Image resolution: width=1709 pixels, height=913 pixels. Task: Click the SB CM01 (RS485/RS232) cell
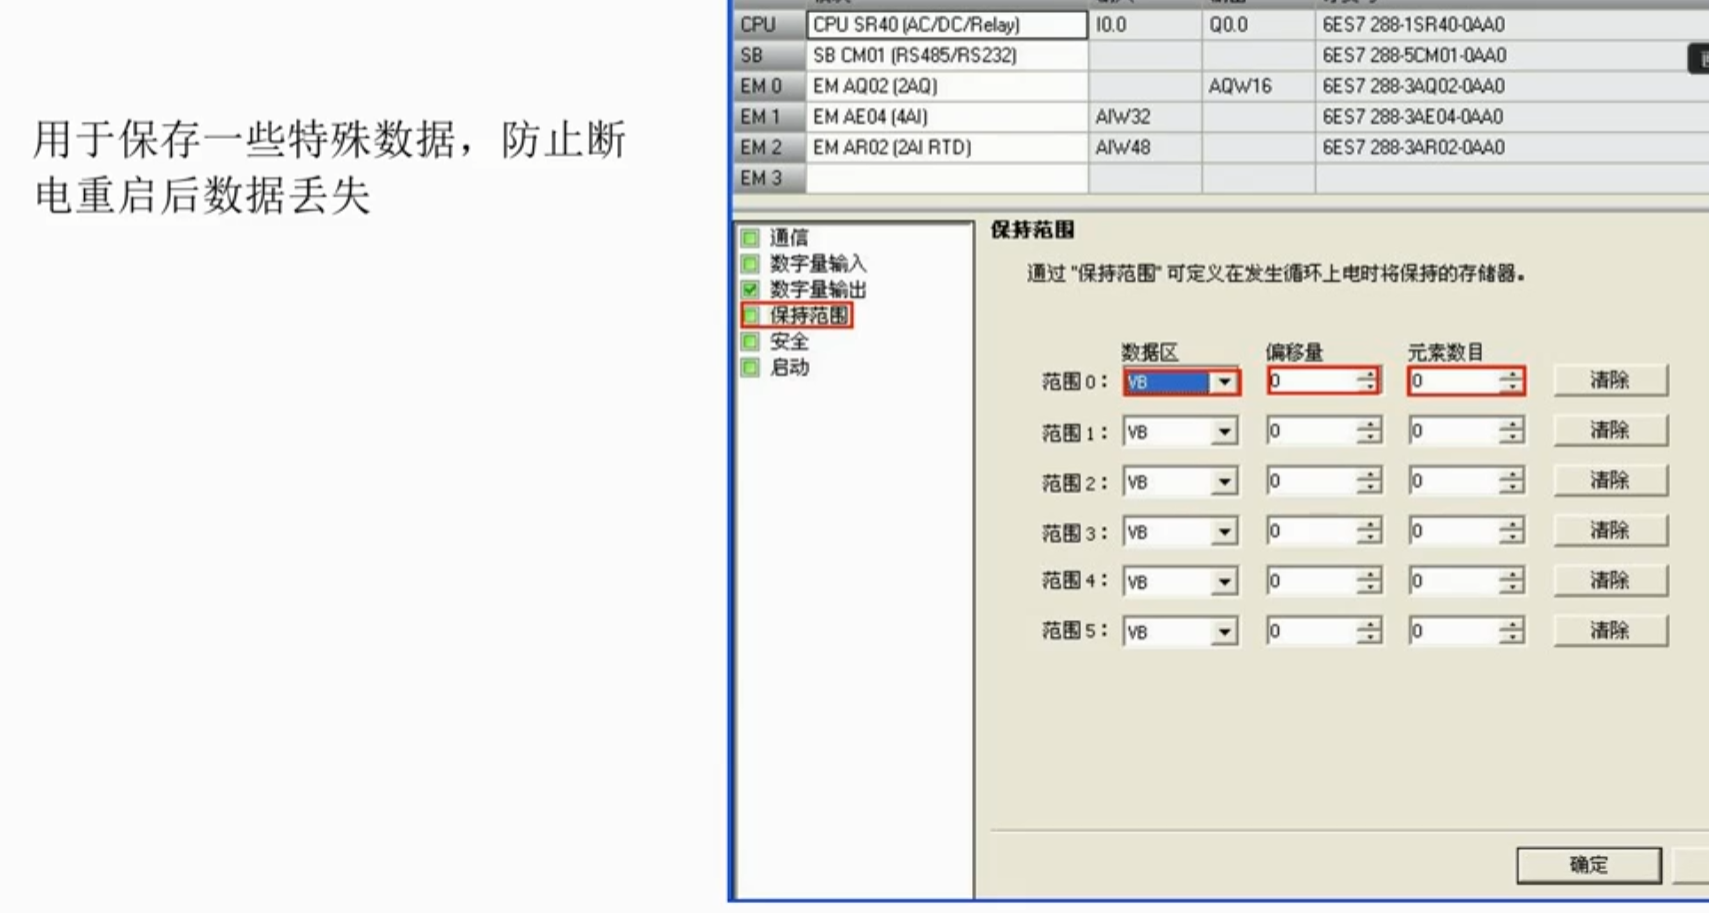pos(947,56)
